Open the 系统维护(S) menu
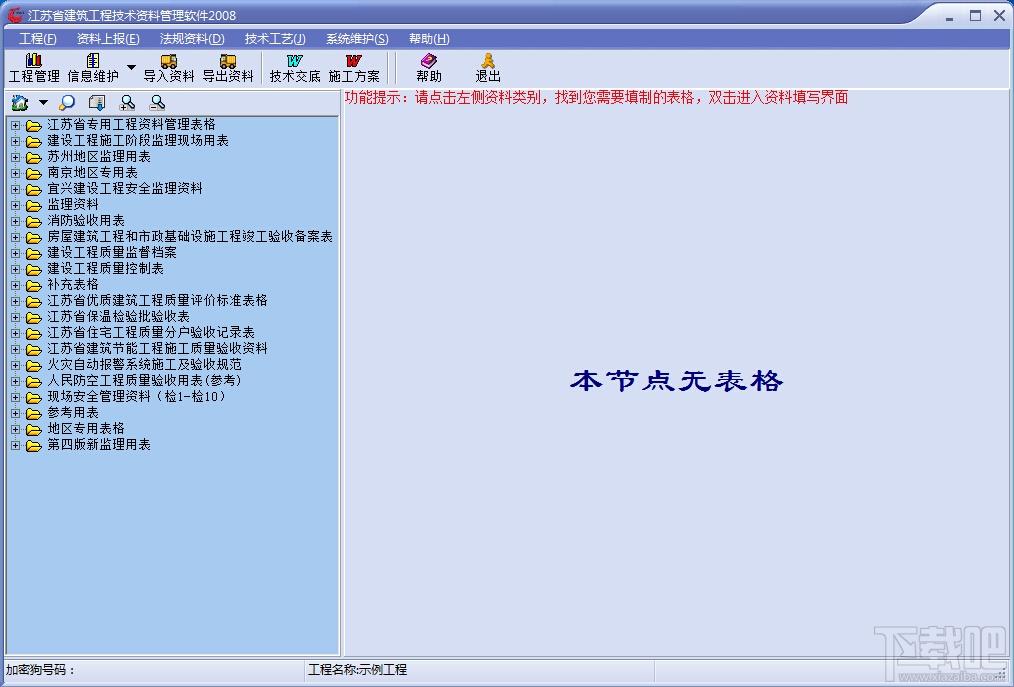 point(357,39)
